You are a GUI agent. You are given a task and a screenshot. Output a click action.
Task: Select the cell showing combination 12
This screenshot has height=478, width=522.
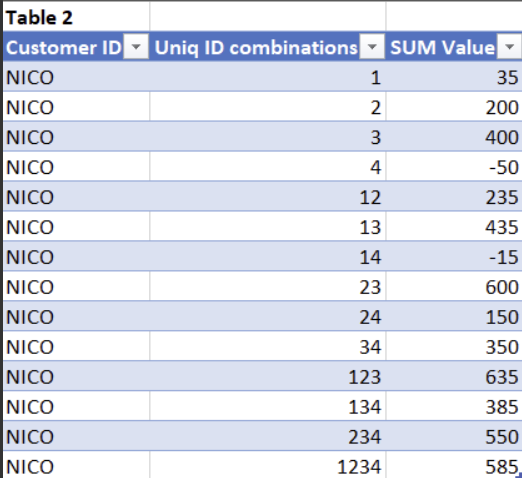[268, 196]
